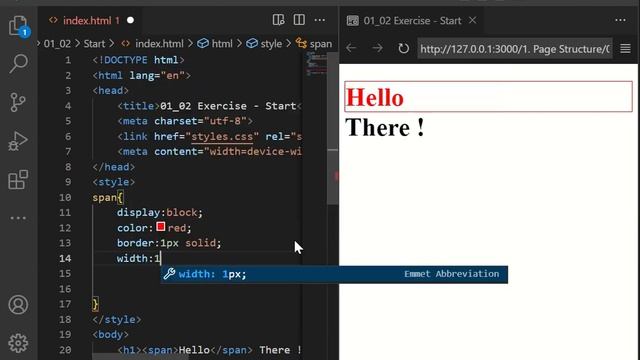This screenshot has width=640, height=360.
Task: Click the There ! text in preview
Action: coord(385,127)
